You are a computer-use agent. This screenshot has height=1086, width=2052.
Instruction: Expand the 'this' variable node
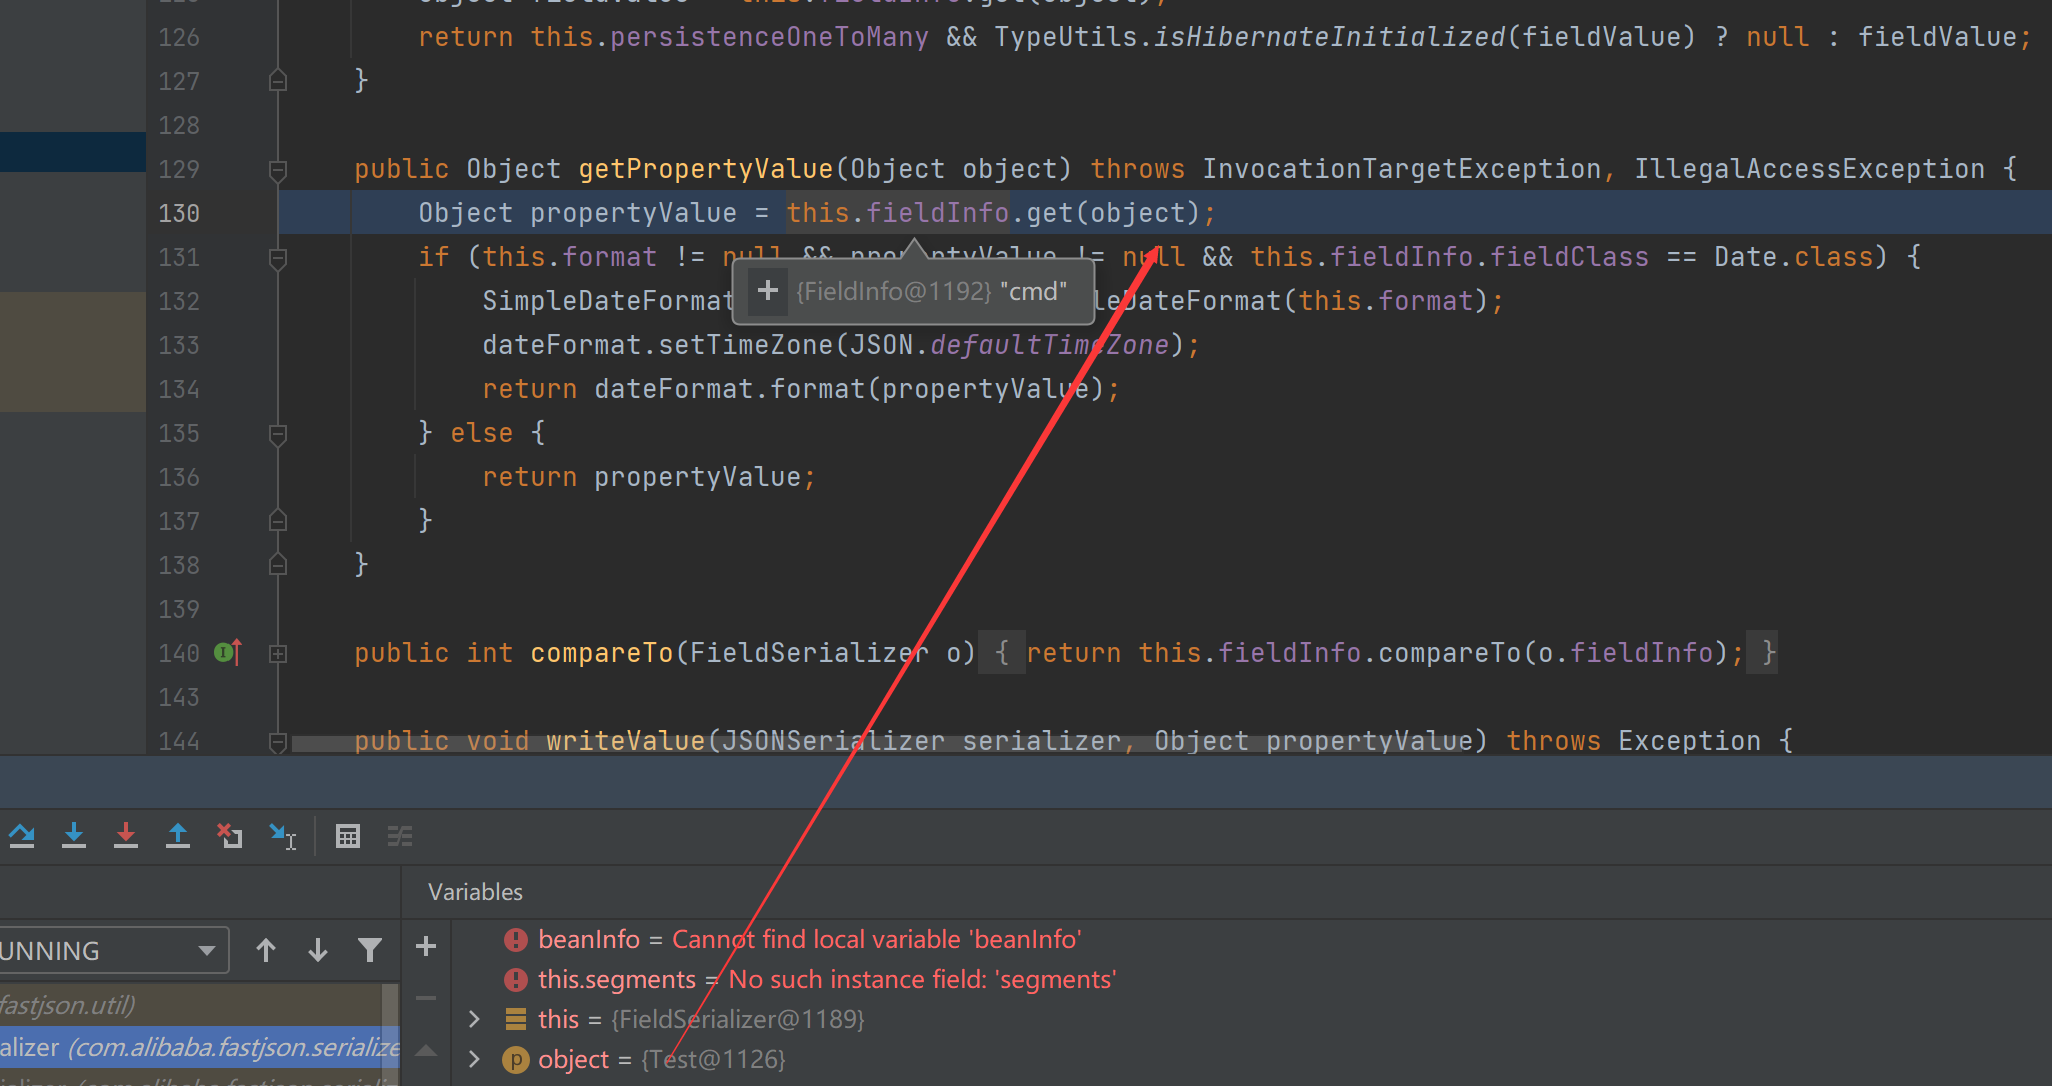(x=475, y=1019)
